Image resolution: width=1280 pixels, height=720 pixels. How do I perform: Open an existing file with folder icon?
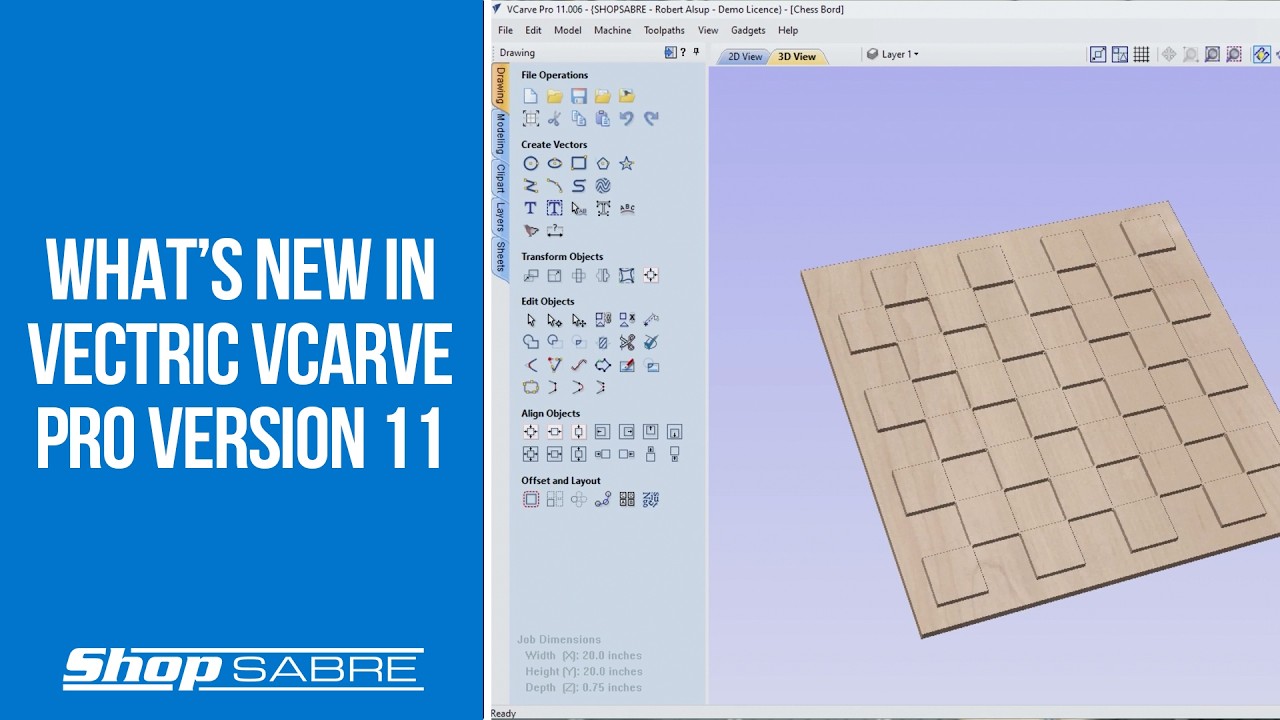pos(554,96)
